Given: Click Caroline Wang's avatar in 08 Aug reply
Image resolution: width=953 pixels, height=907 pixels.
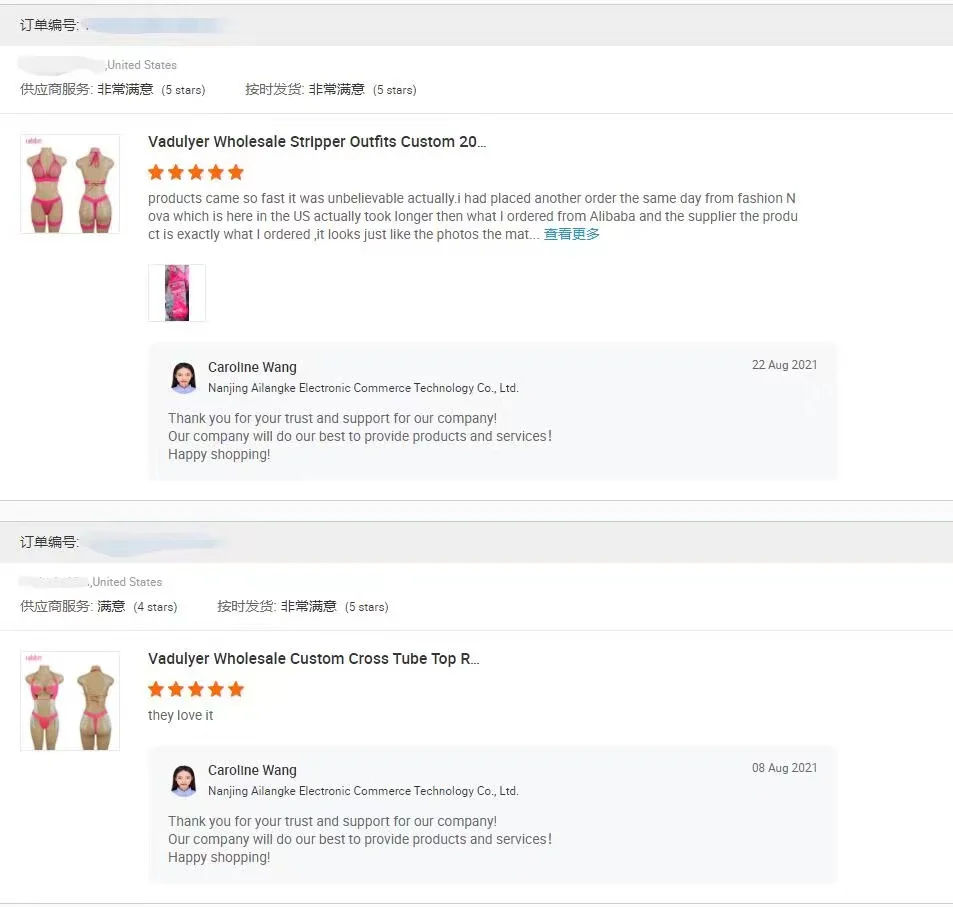Looking at the screenshot, I should click(x=184, y=780).
